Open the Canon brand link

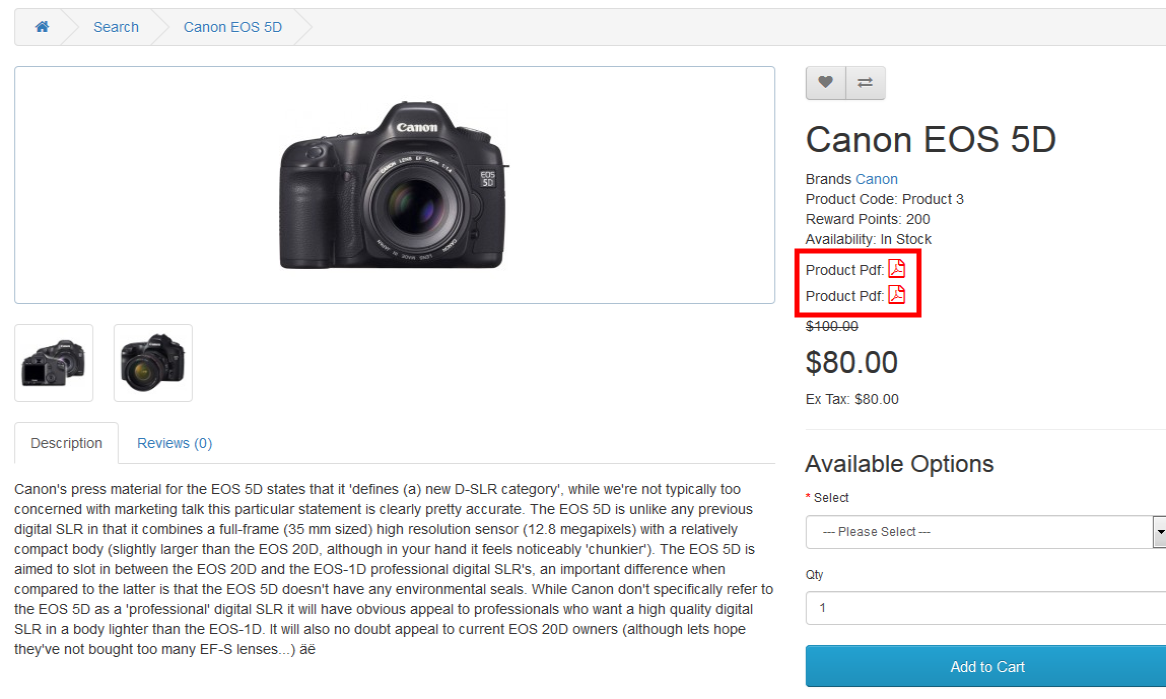click(877, 179)
